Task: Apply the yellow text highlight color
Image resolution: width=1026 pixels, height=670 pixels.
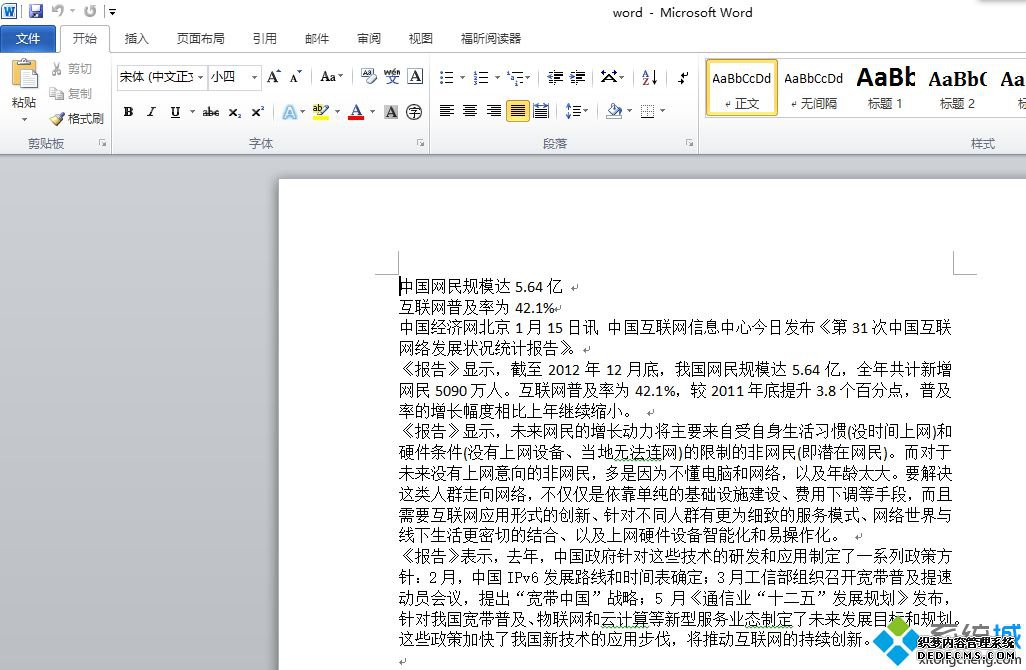Action: pyautogui.click(x=321, y=112)
